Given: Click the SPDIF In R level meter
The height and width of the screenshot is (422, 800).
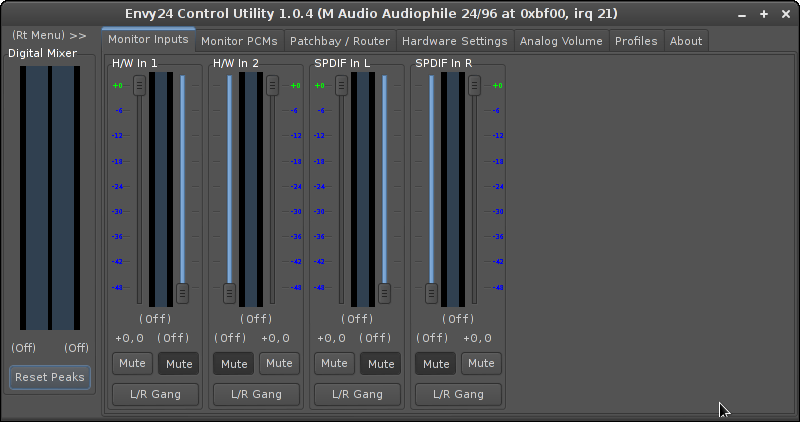Looking at the screenshot, I should [x=453, y=189].
